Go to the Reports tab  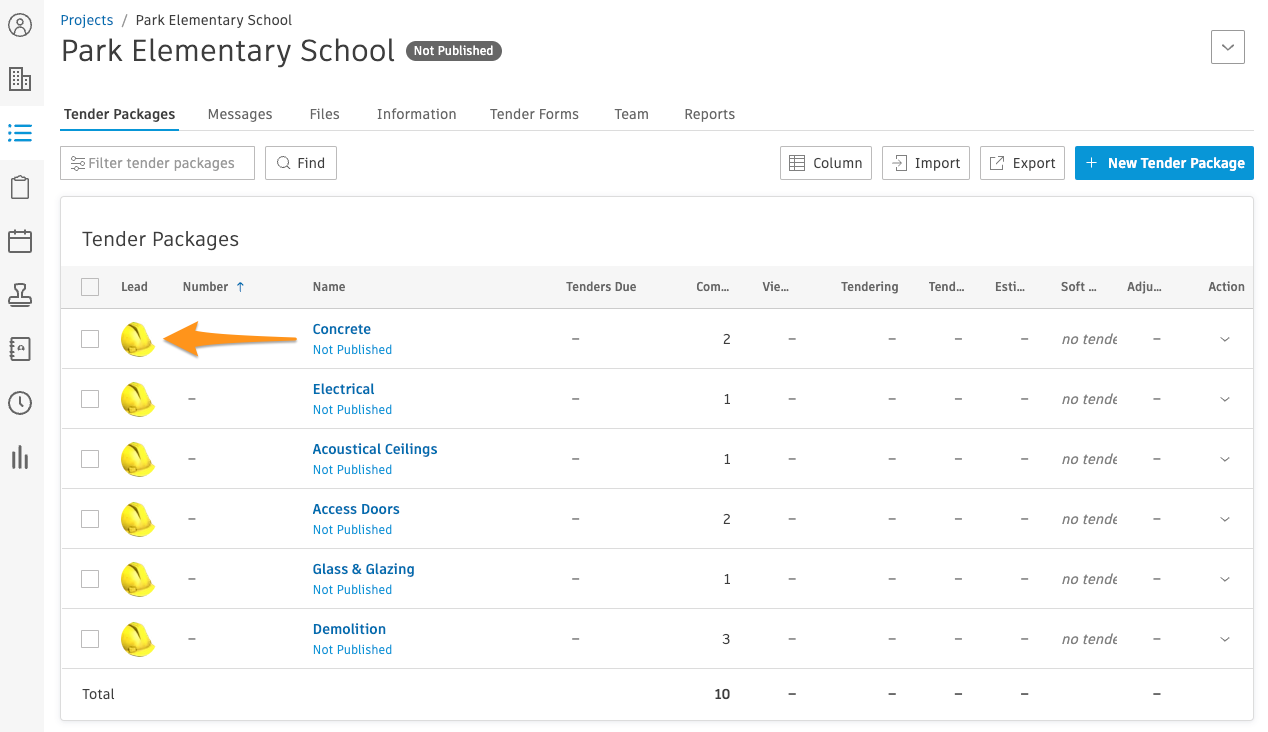[x=709, y=114]
